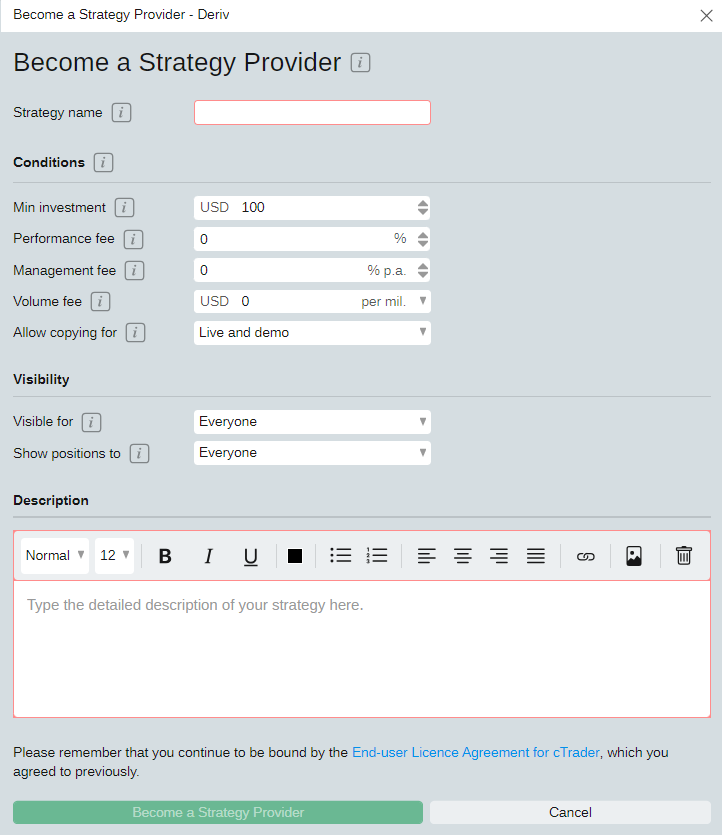Open the "Show positions to" dropdown
The width and height of the screenshot is (722, 835).
click(312, 453)
